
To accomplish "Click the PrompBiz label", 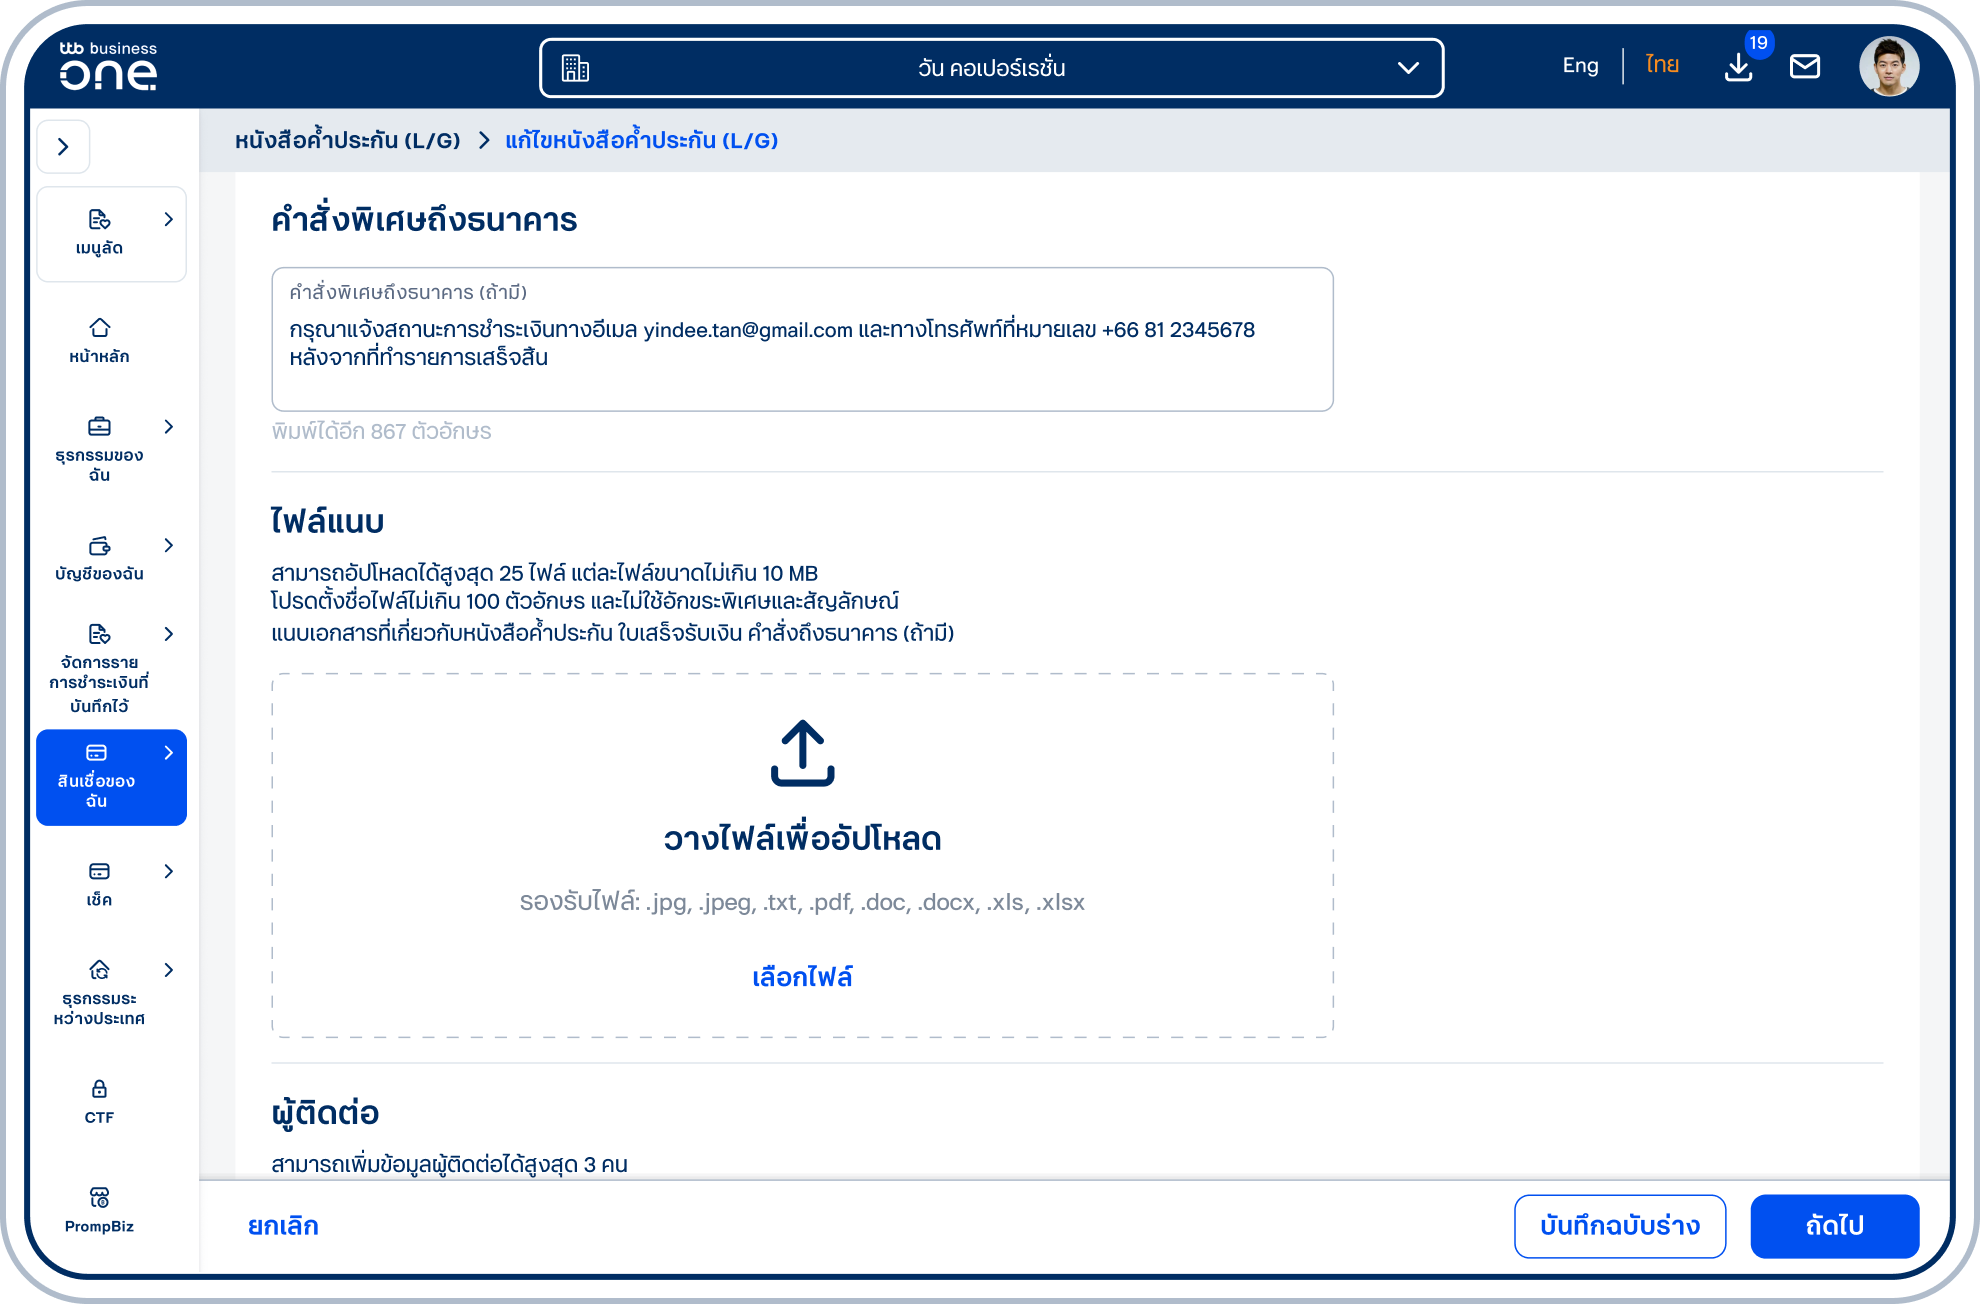I will coord(99,1226).
